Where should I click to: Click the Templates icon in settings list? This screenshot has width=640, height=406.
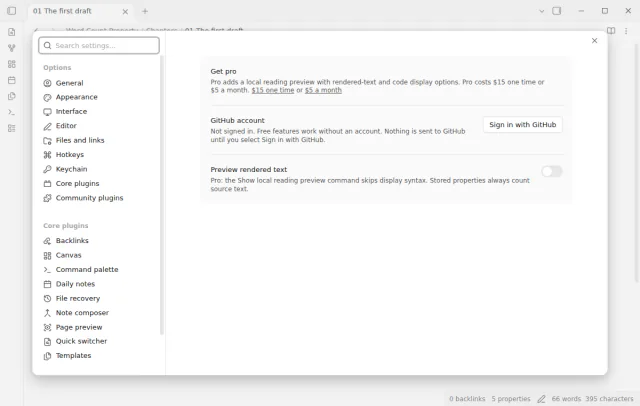(x=47, y=356)
